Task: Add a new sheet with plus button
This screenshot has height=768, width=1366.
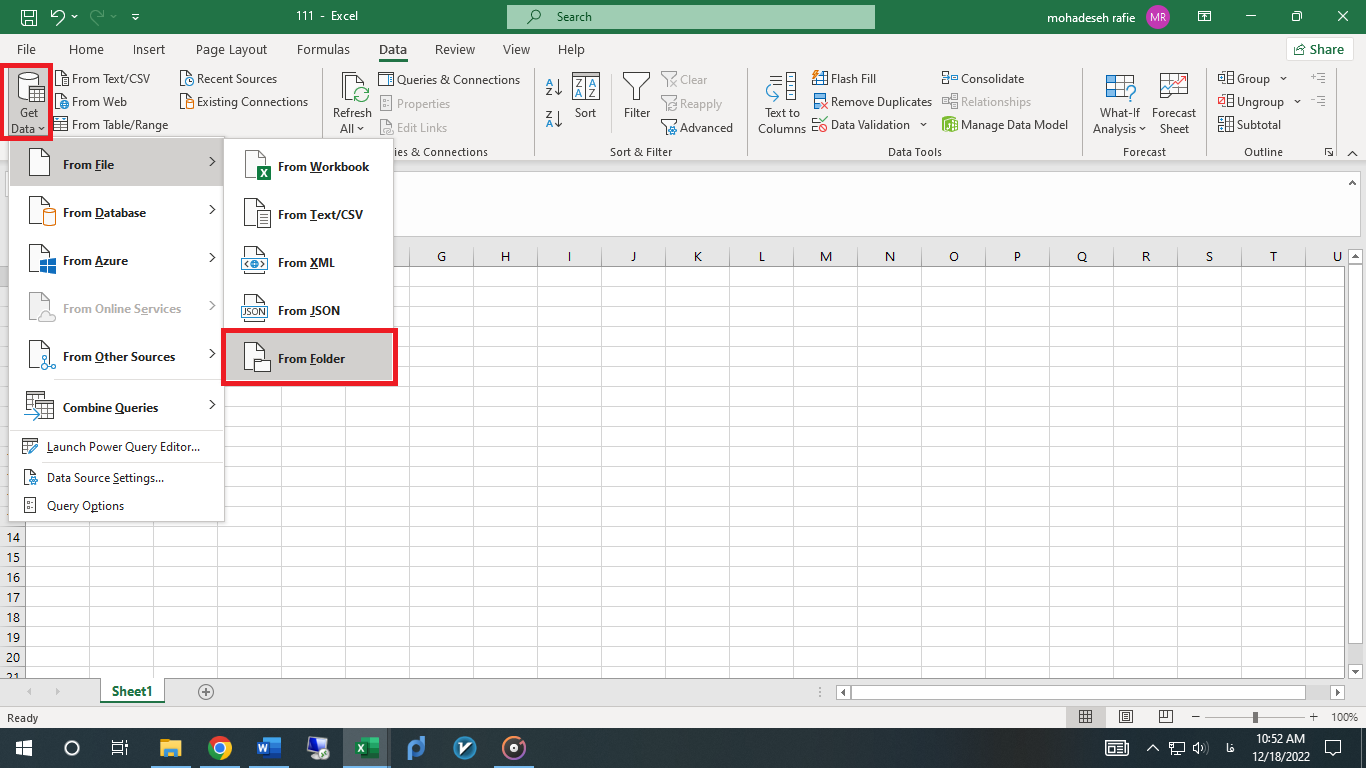Action: point(206,691)
